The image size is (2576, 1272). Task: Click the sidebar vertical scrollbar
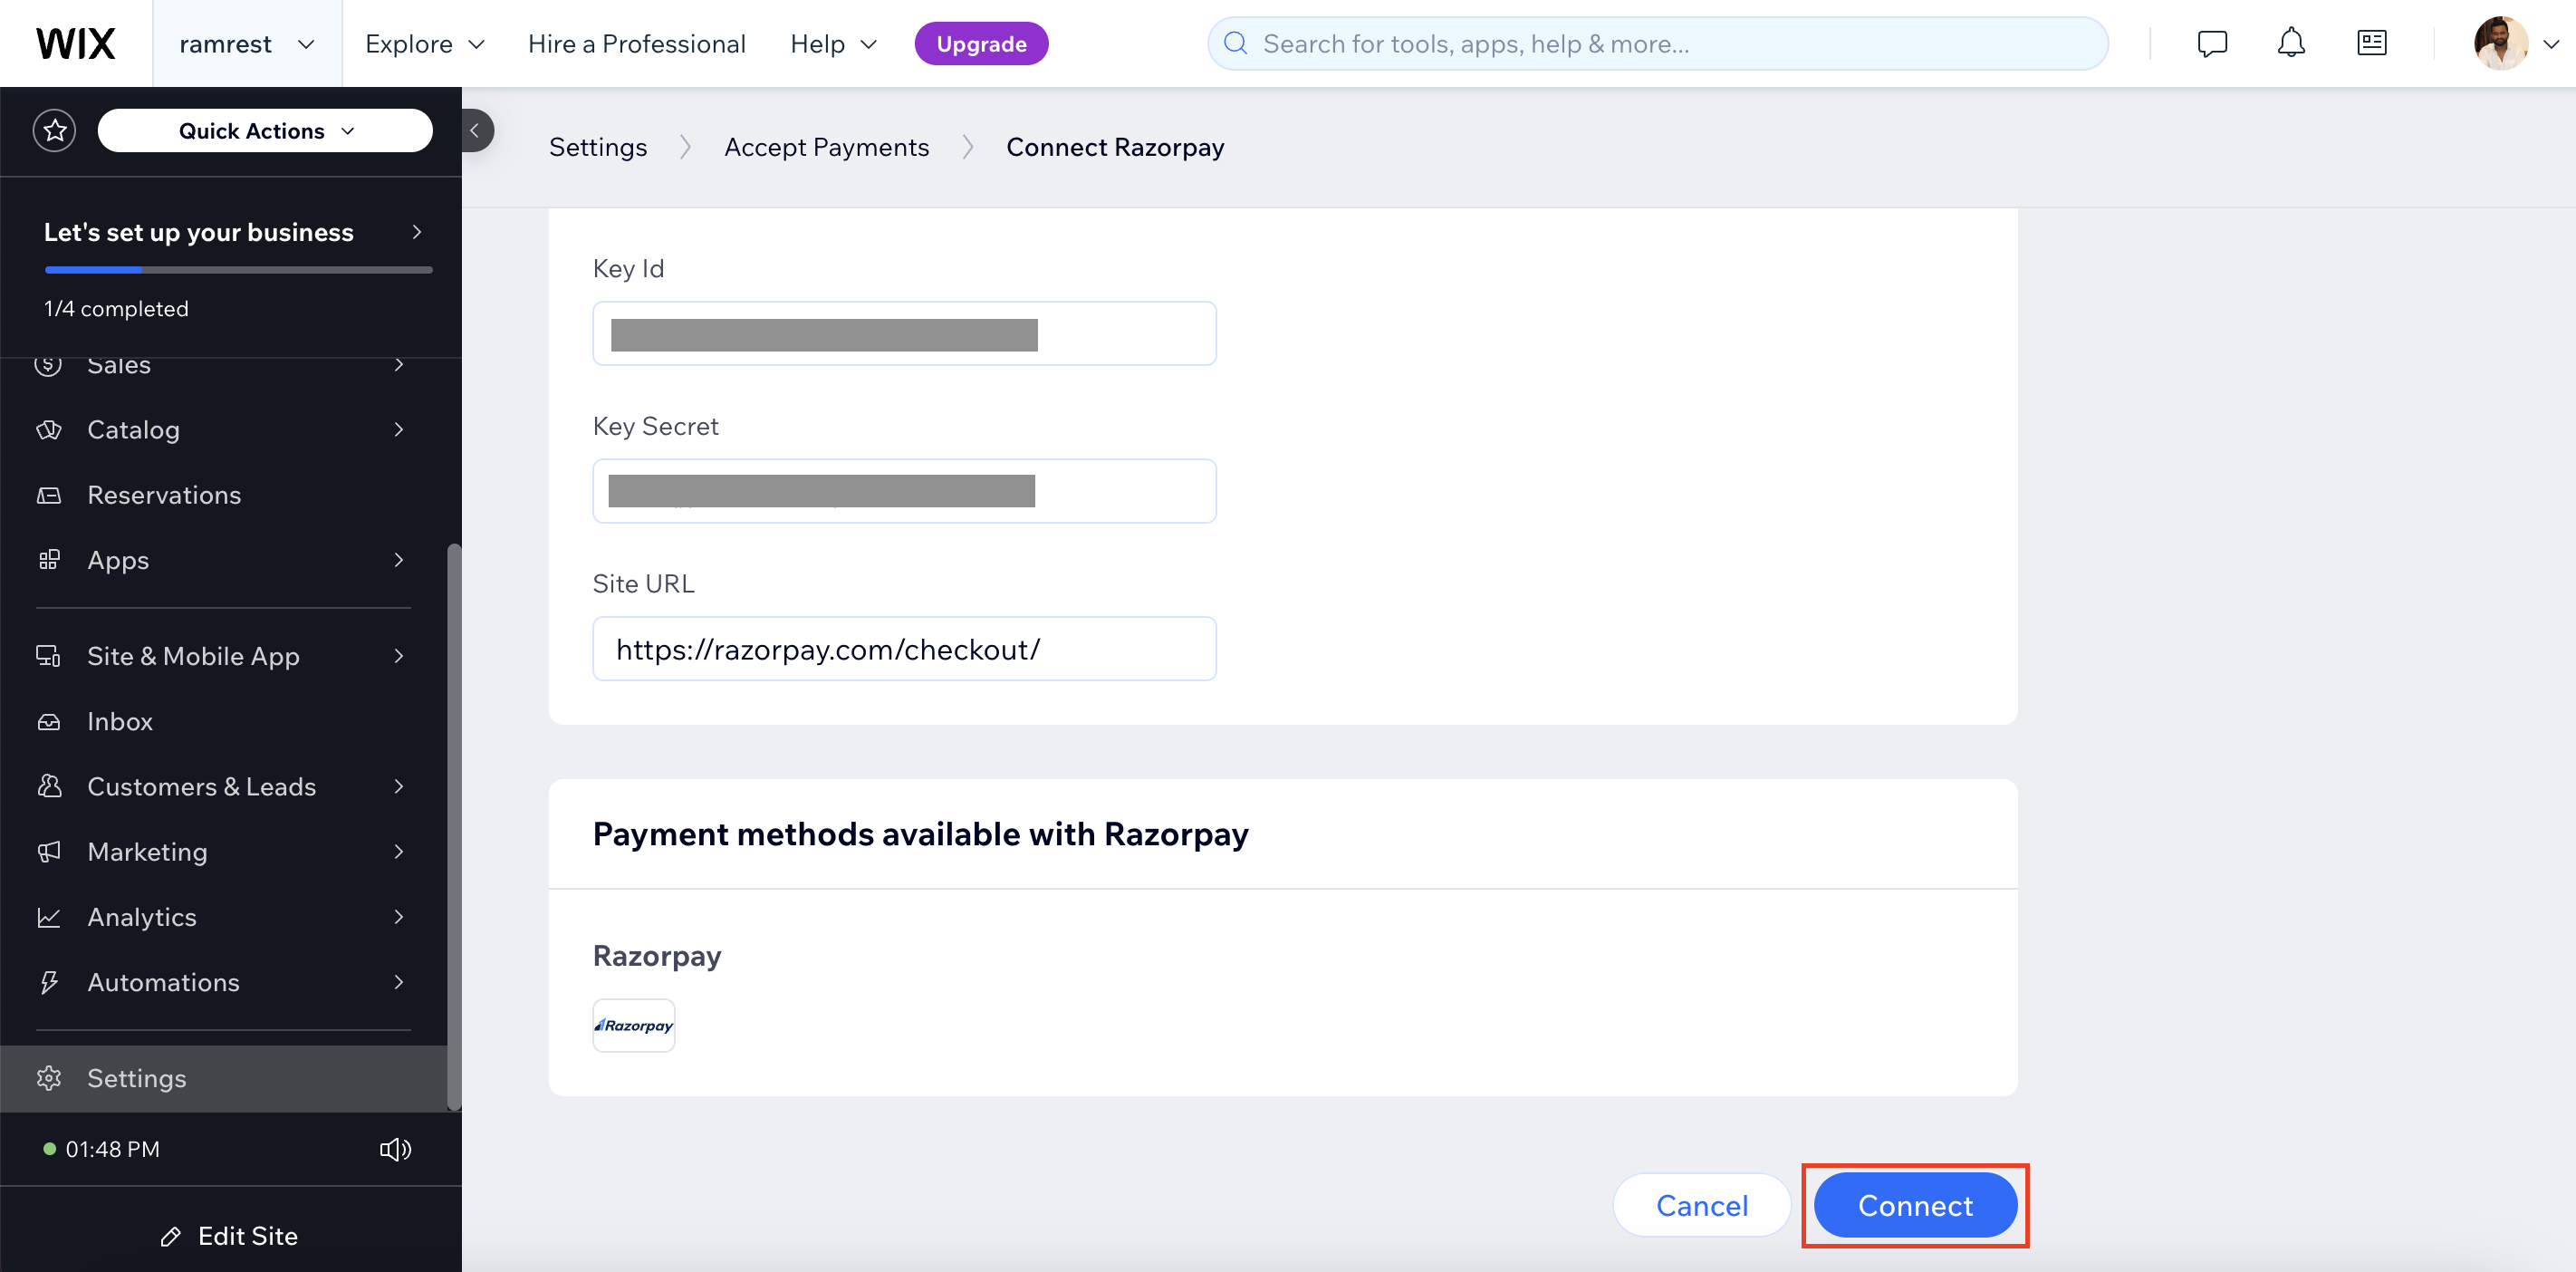pyautogui.click(x=454, y=827)
